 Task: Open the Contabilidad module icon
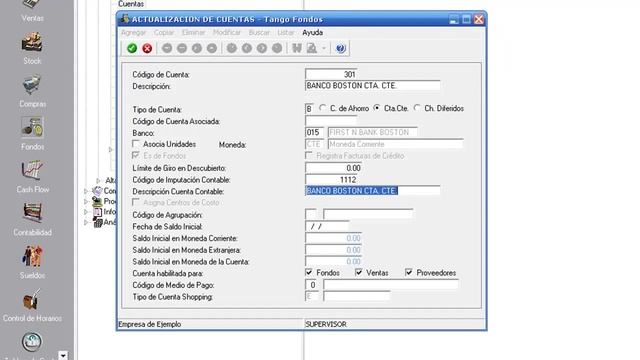(32, 213)
